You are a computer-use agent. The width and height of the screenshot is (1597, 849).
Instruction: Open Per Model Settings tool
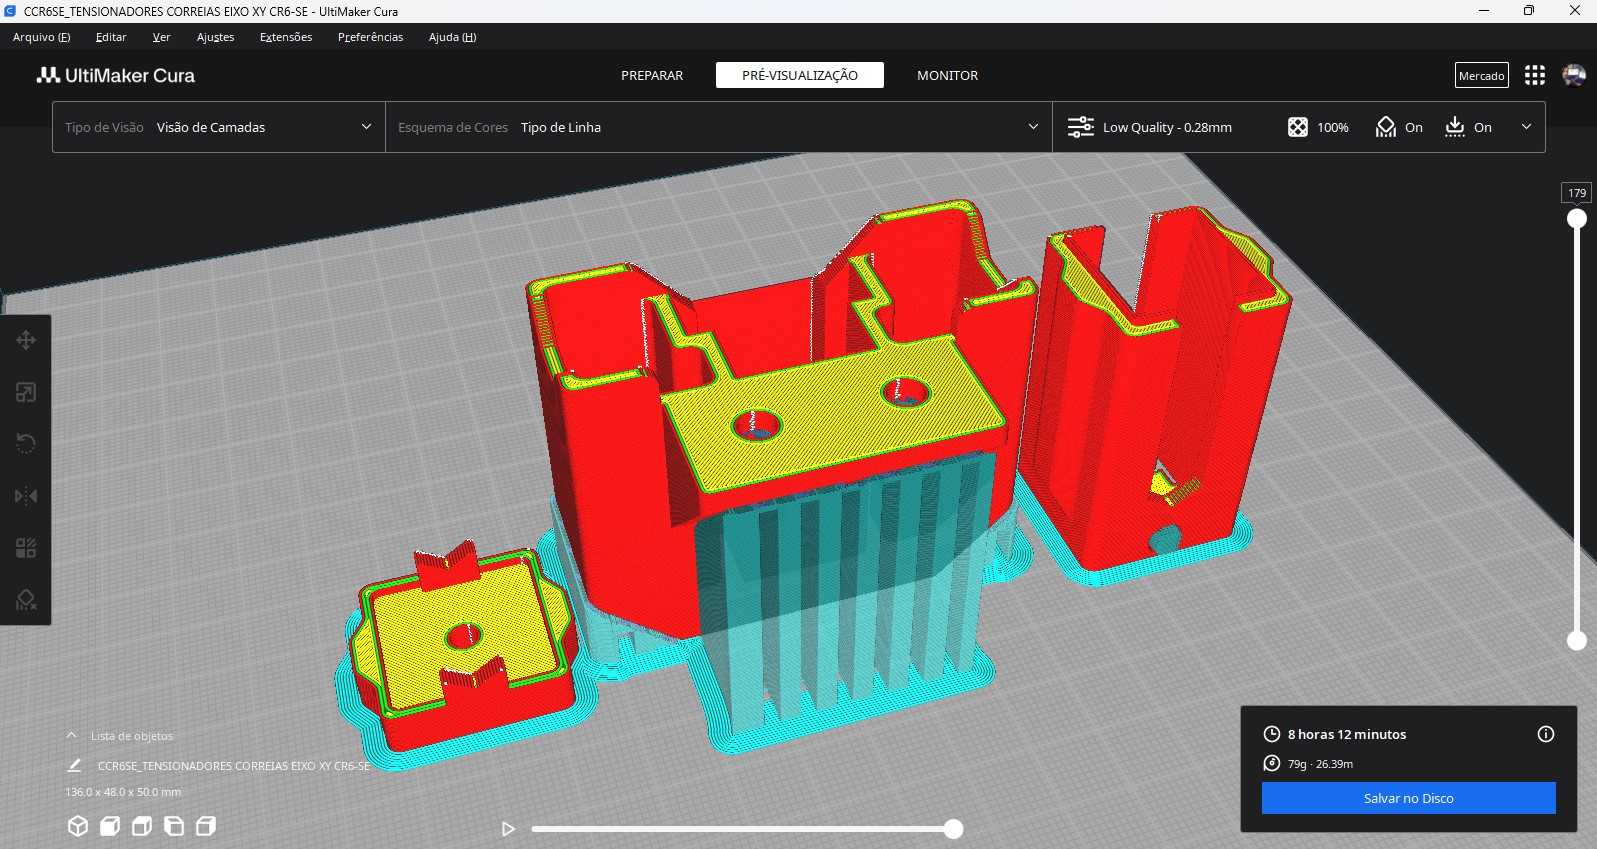click(26, 548)
